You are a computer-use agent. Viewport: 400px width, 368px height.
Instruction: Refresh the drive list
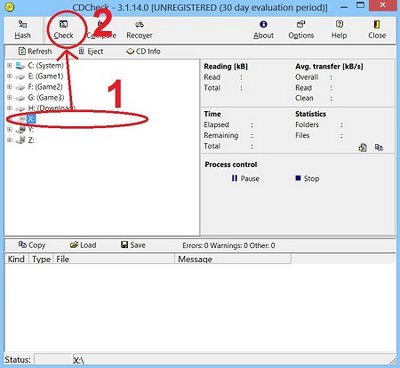(35, 51)
